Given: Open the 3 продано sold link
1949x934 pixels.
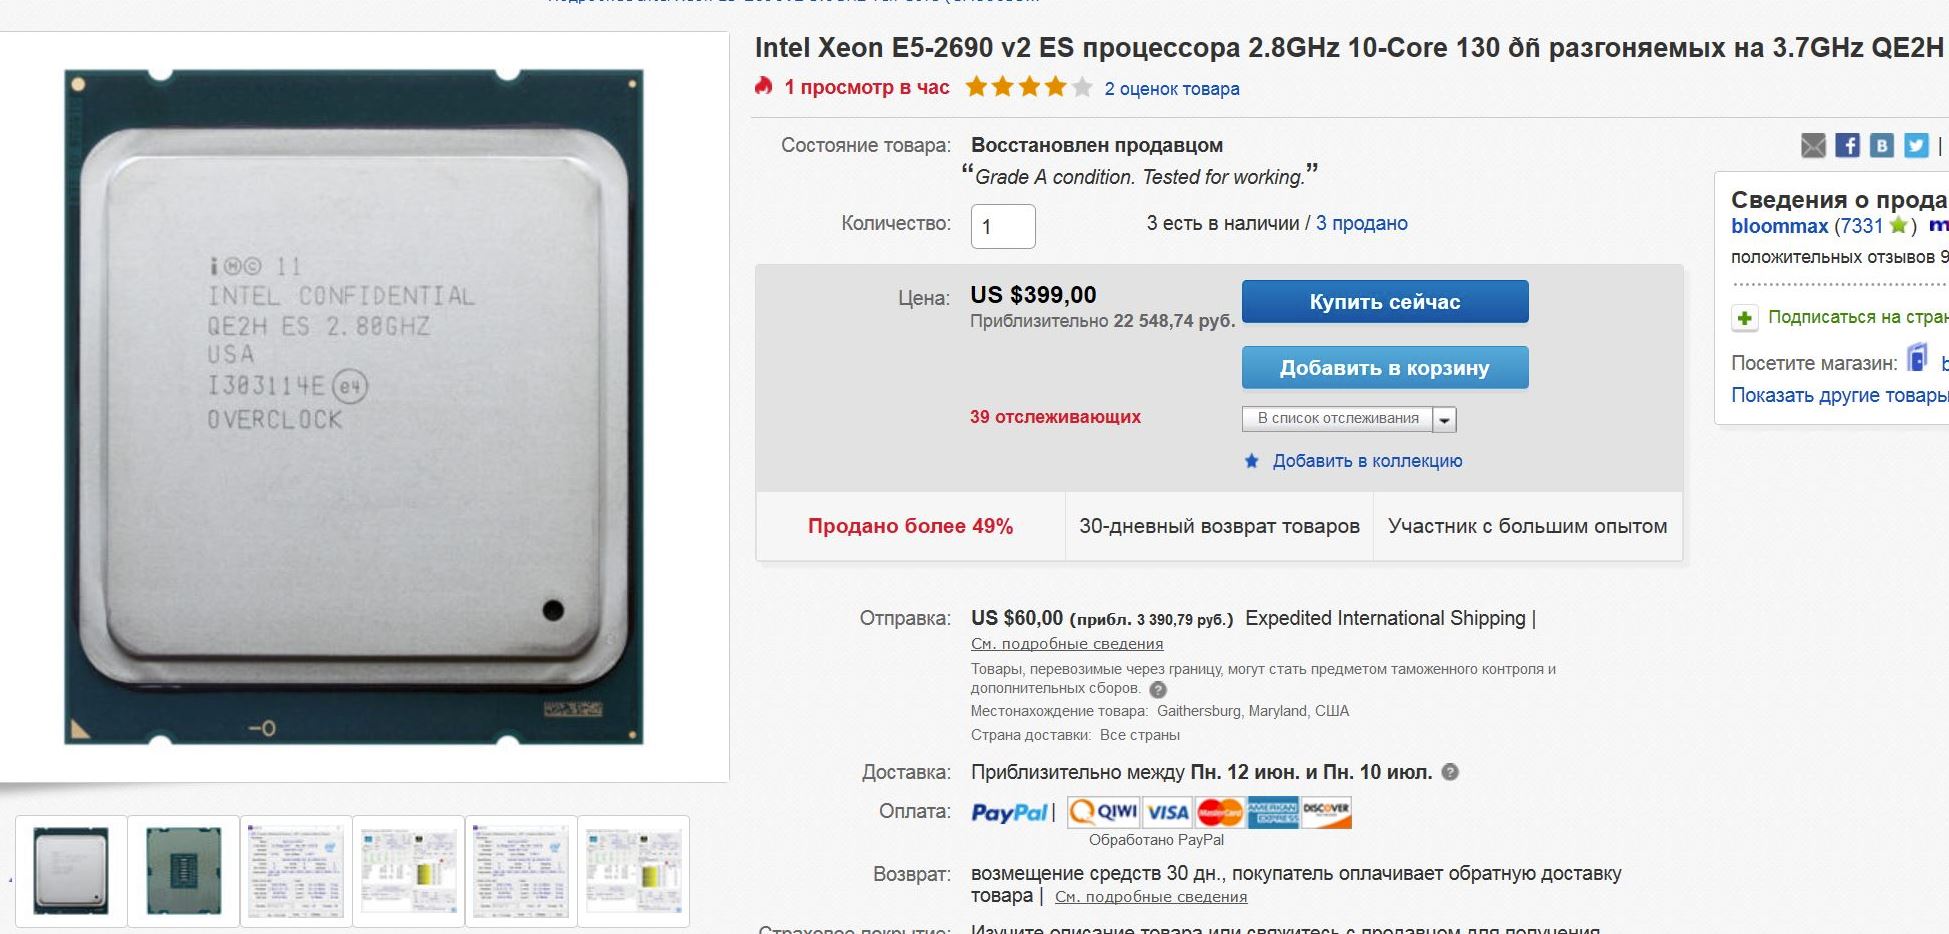Looking at the screenshot, I should pos(1362,223).
